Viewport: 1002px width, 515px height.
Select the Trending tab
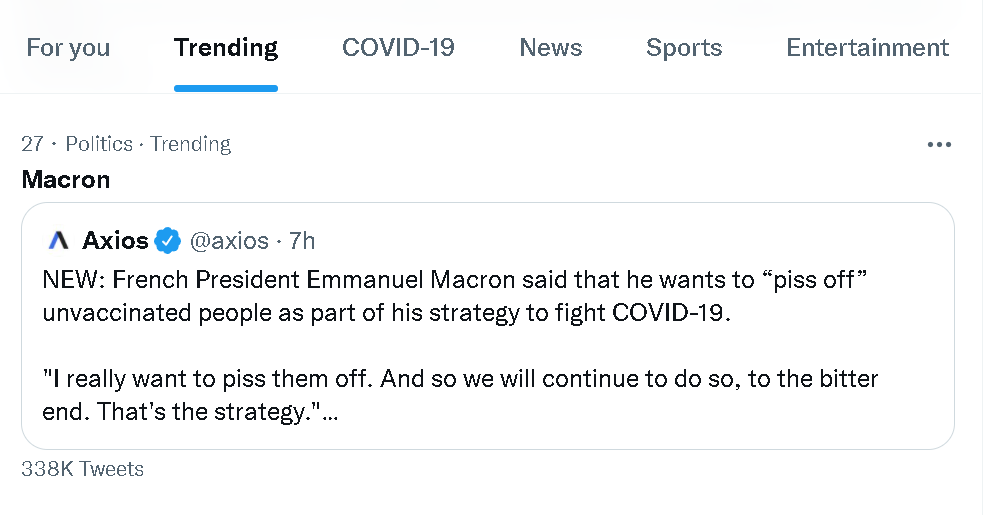click(x=226, y=48)
